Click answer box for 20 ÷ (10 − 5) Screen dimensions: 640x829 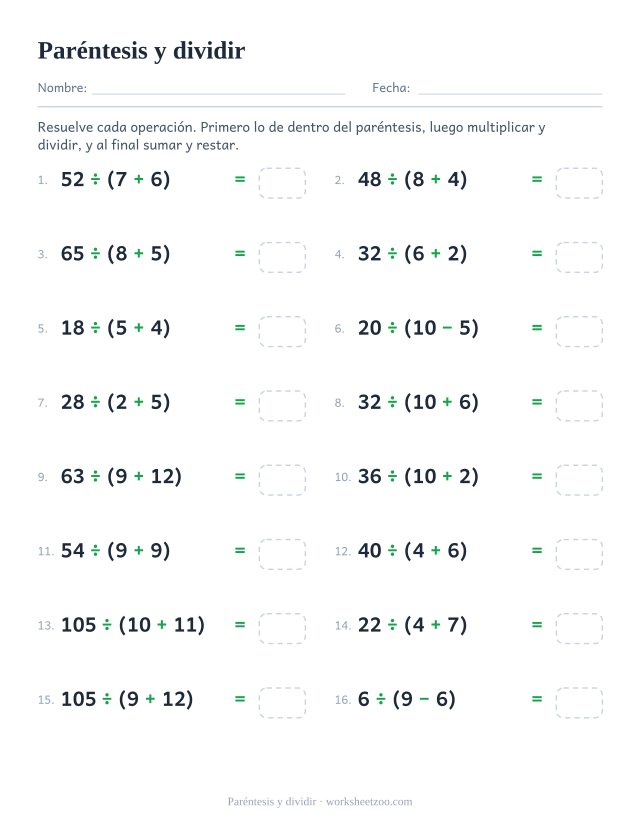579,331
